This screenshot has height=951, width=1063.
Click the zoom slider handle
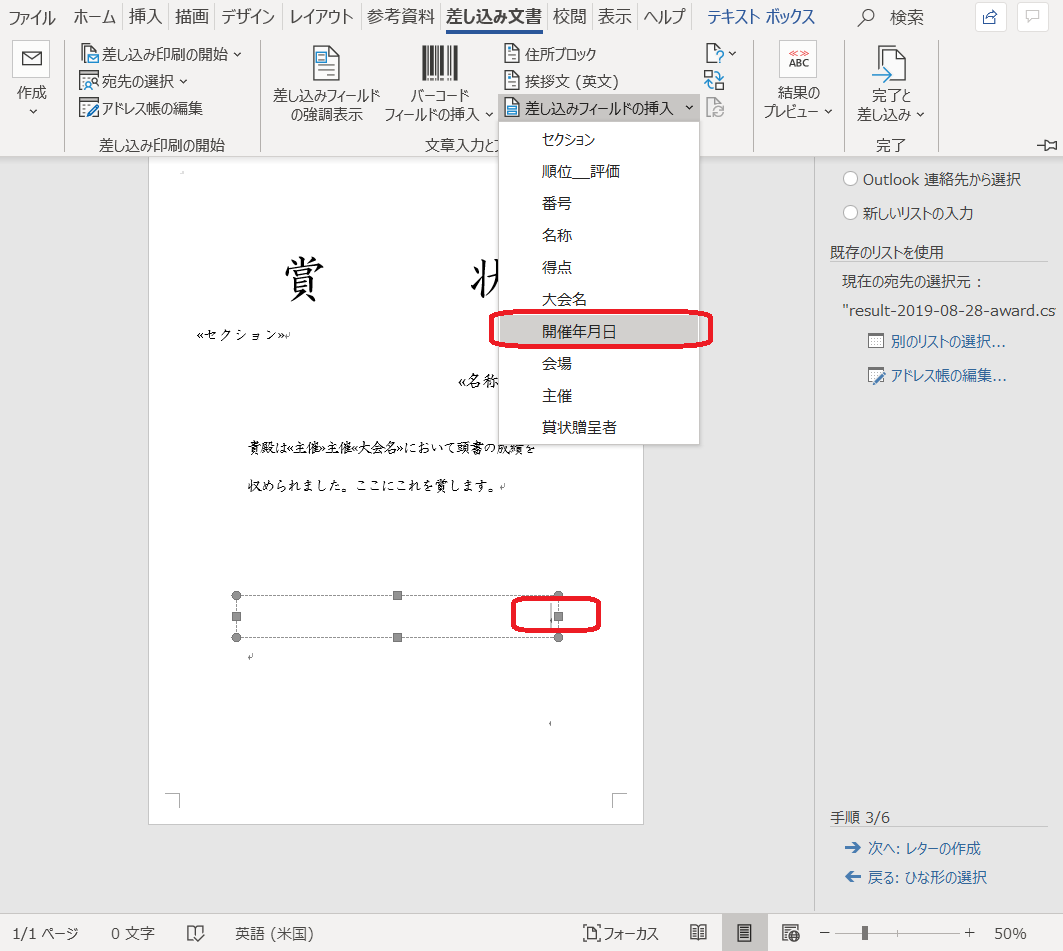click(864, 933)
